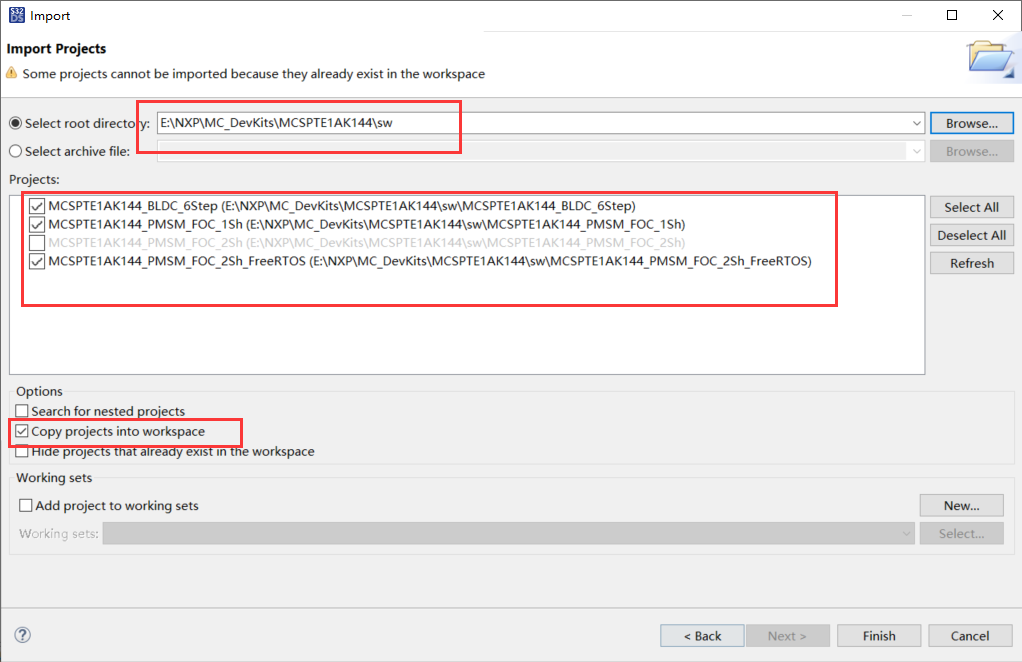Go Back to previous wizard page

point(702,636)
